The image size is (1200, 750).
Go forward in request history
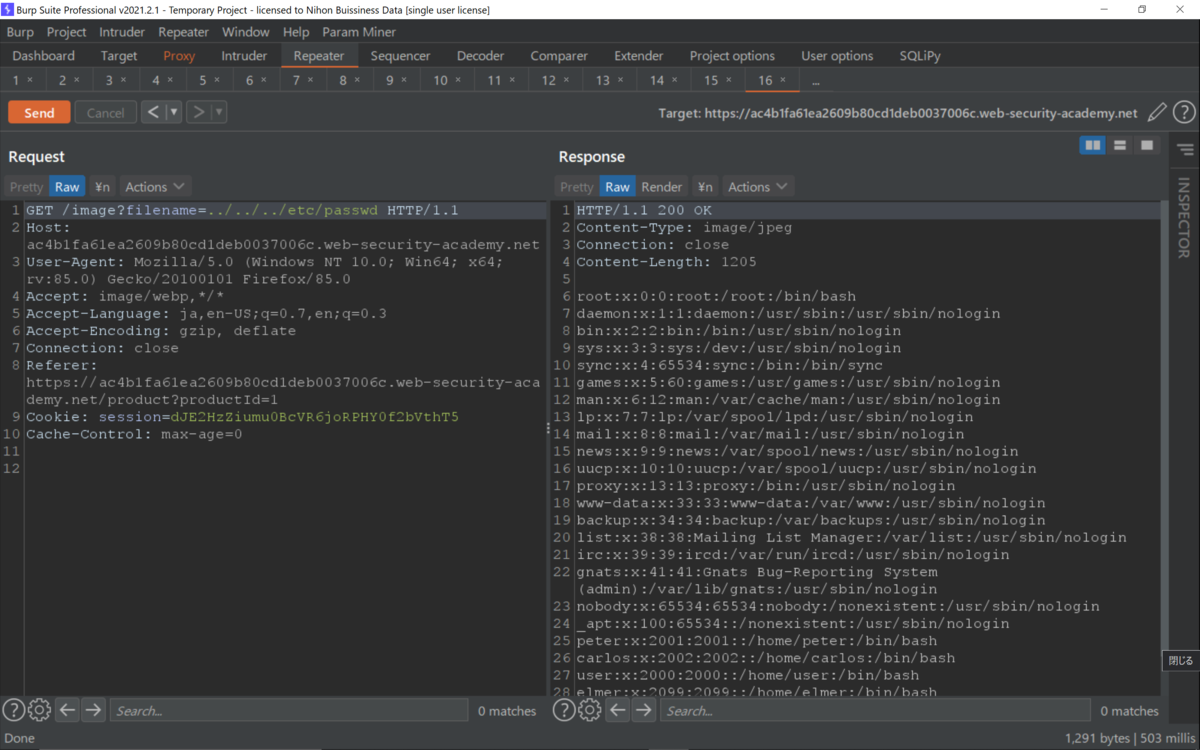point(198,112)
